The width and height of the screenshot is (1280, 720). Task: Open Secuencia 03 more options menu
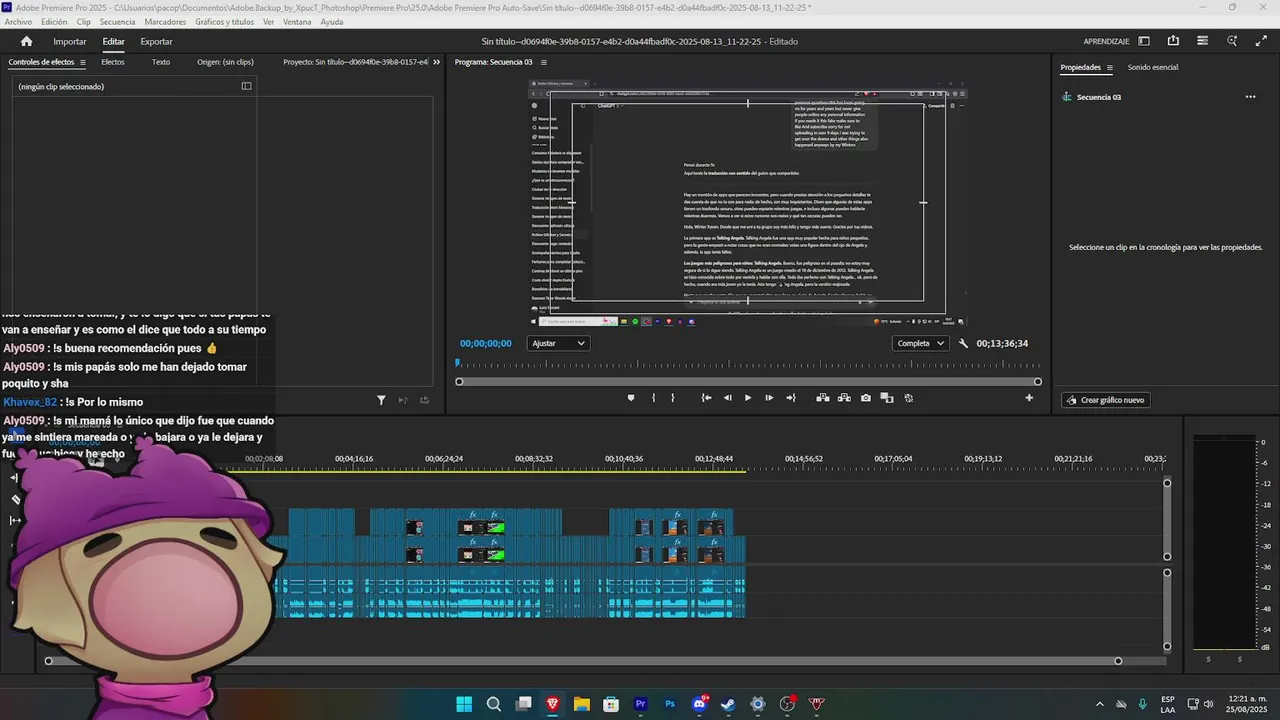[x=1250, y=97]
